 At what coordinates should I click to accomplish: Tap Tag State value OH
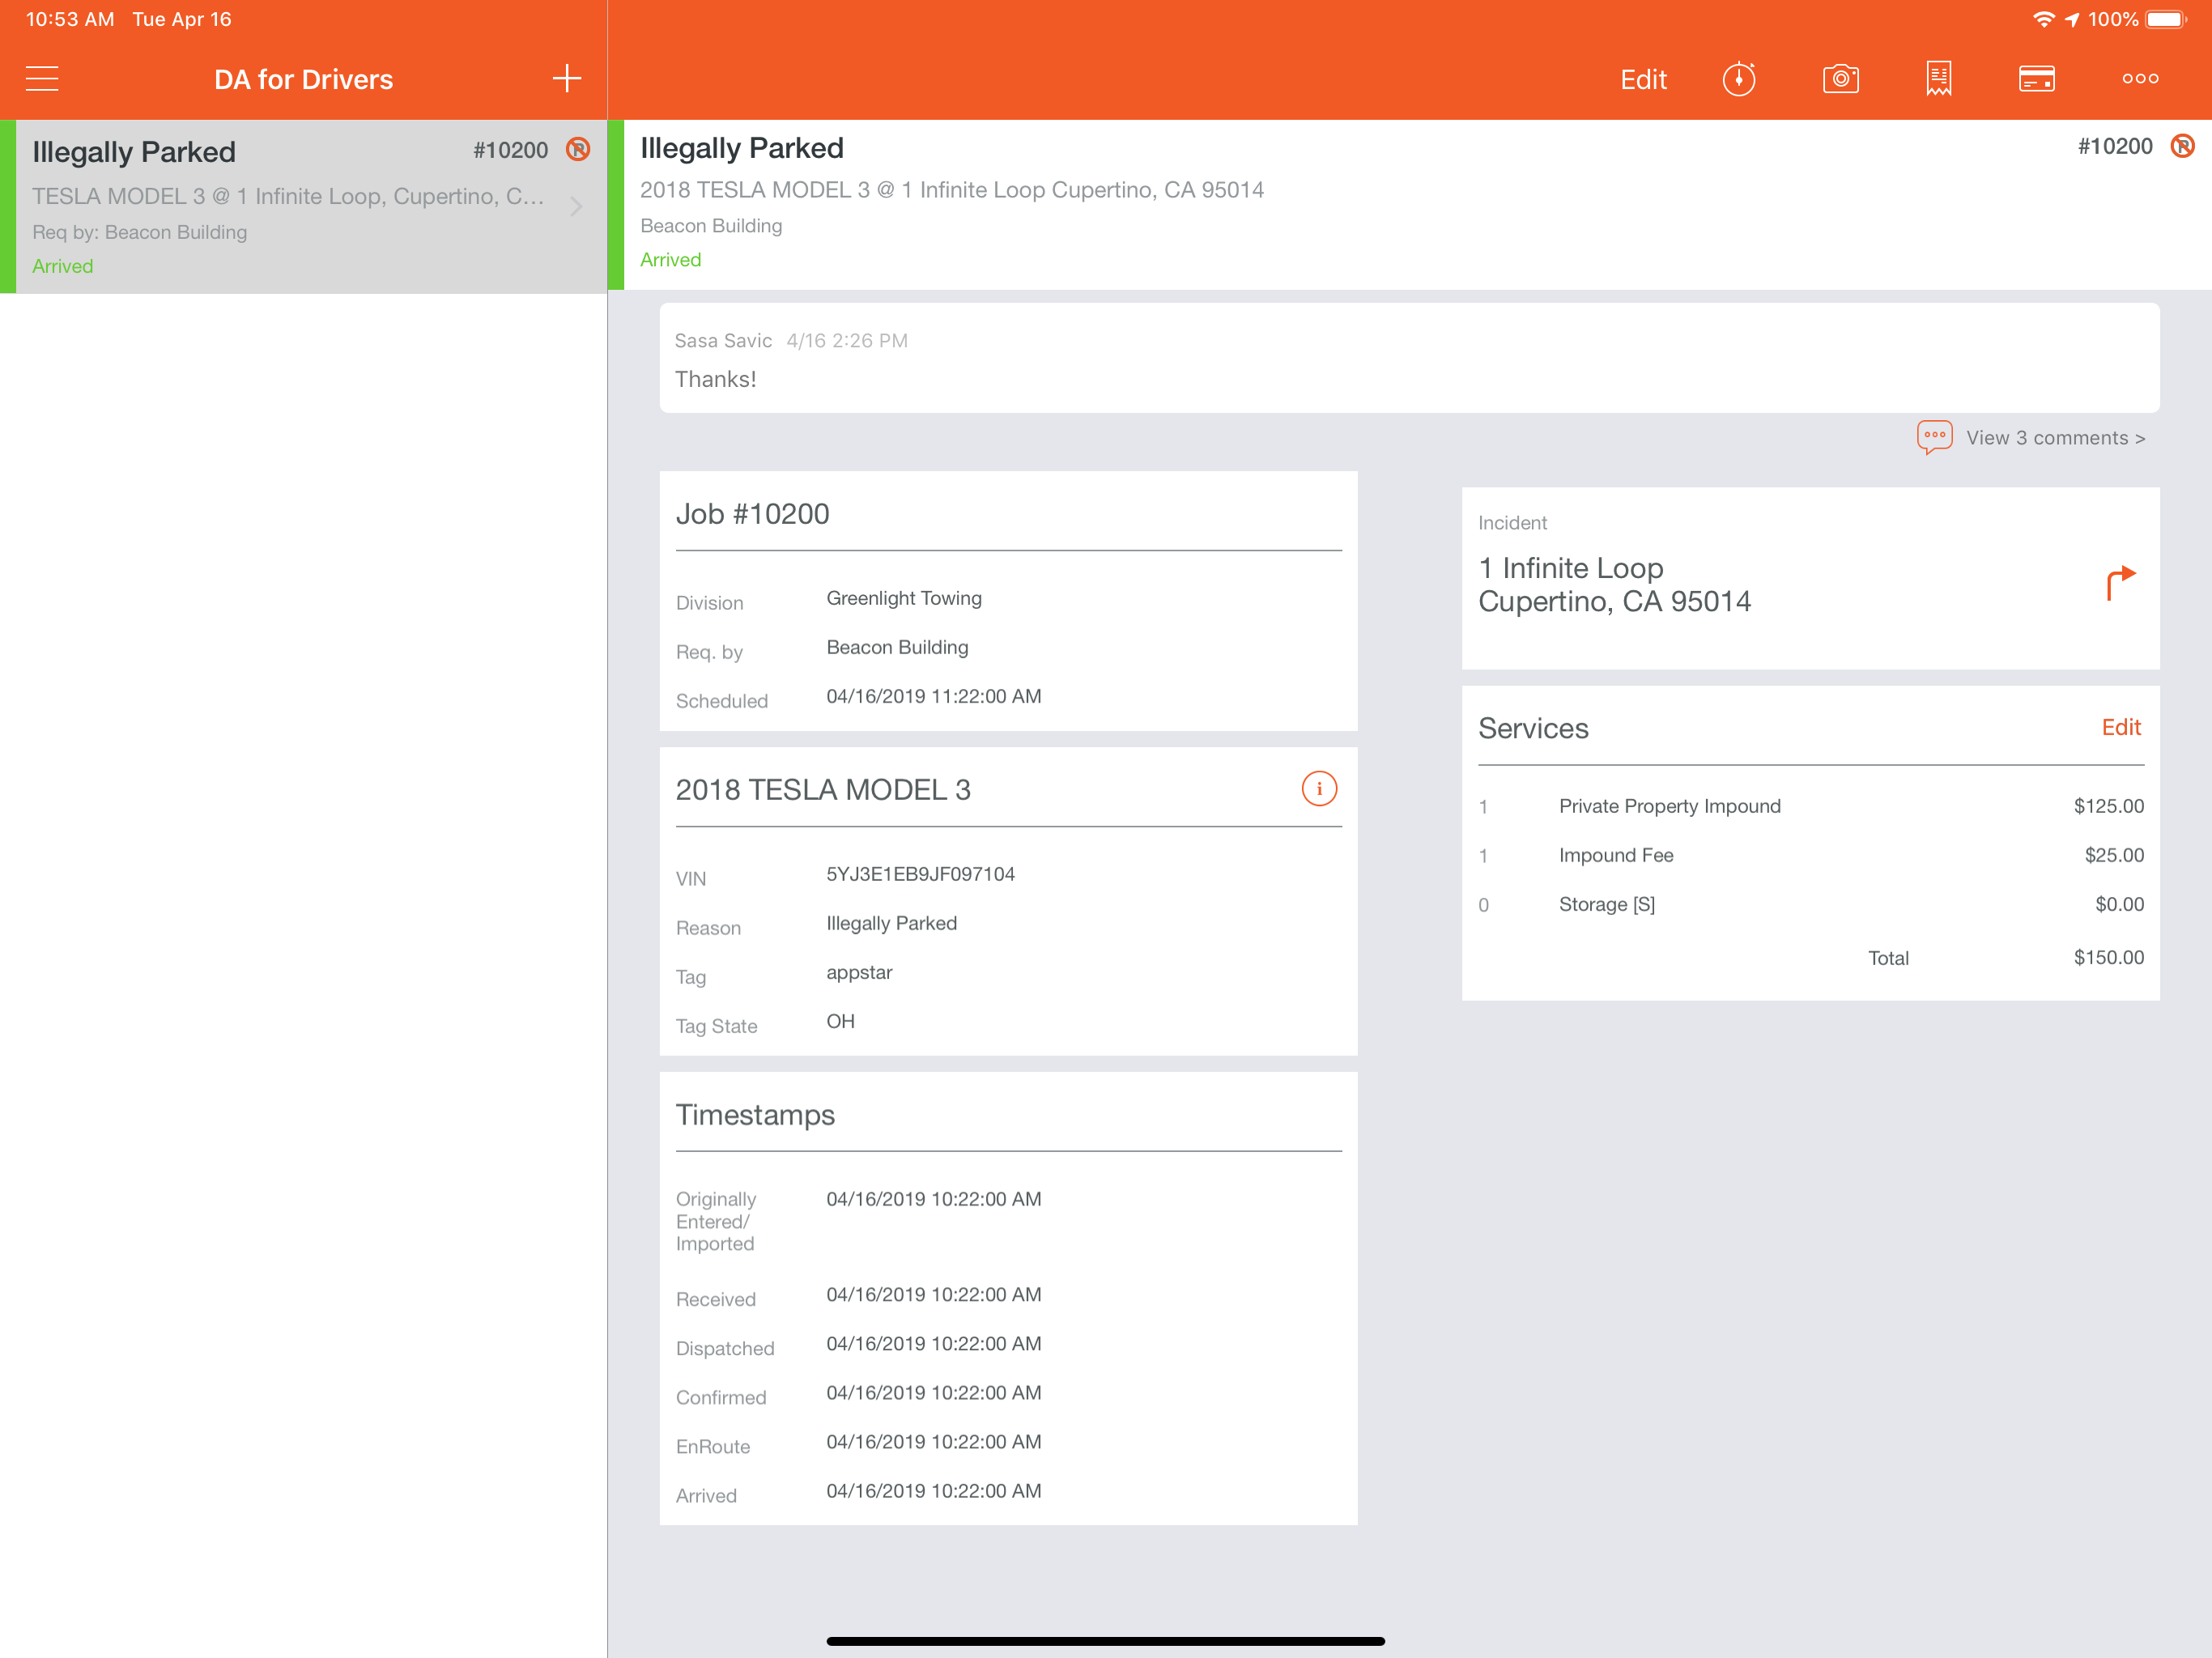840,1021
